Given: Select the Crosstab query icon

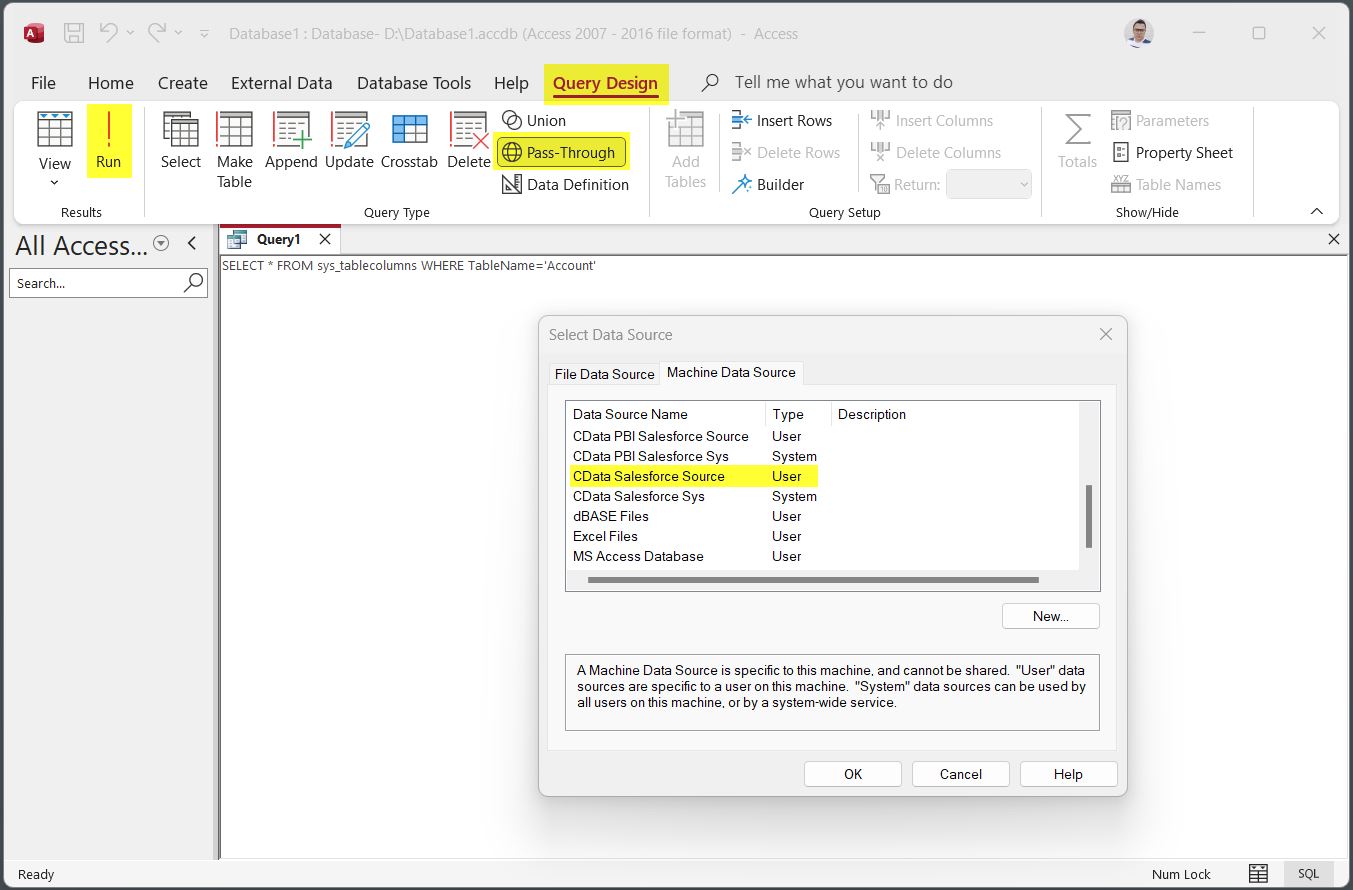Looking at the screenshot, I should [x=409, y=141].
